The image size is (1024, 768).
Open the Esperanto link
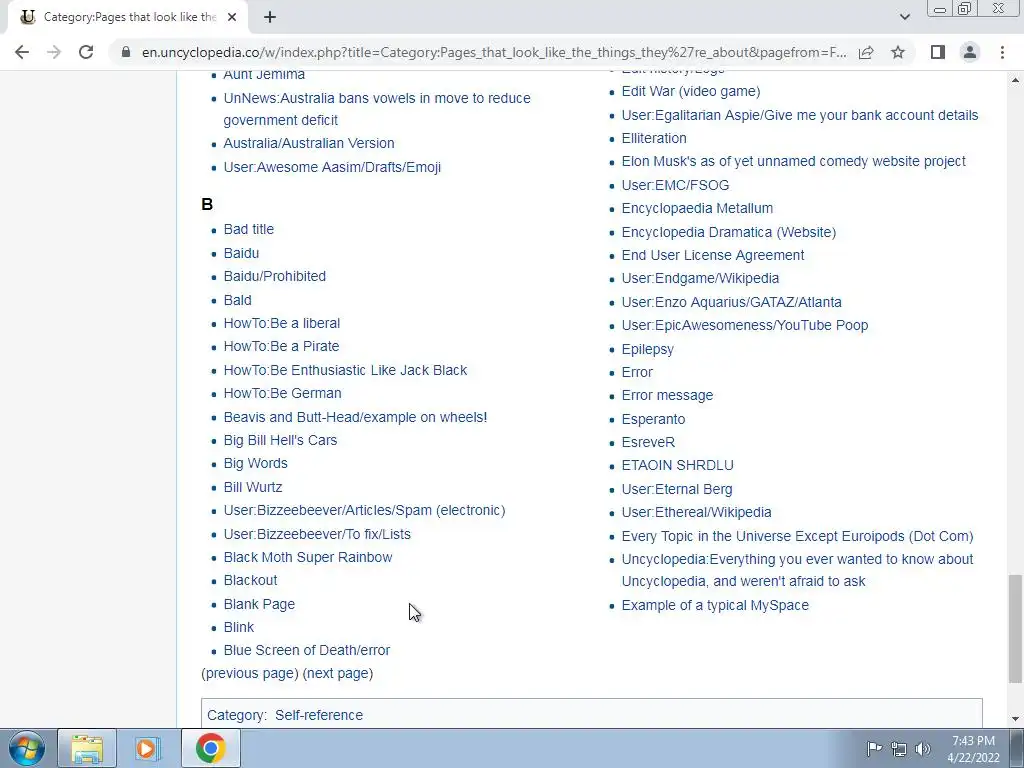[x=653, y=419]
